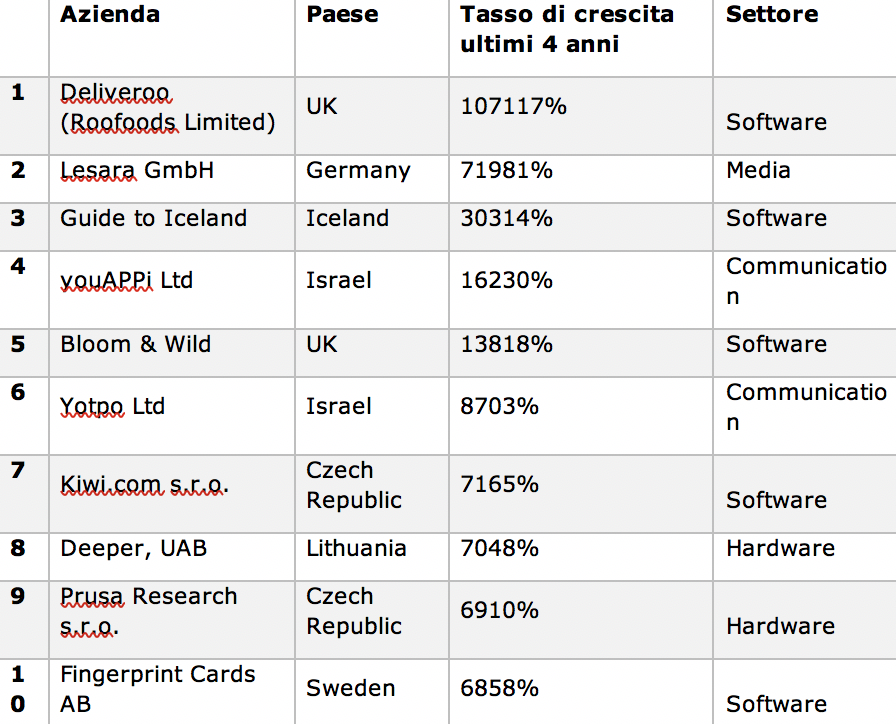Select the Guide to Iceland cell
The width and height of the screenshot is (896, 724).
[153, 219]
